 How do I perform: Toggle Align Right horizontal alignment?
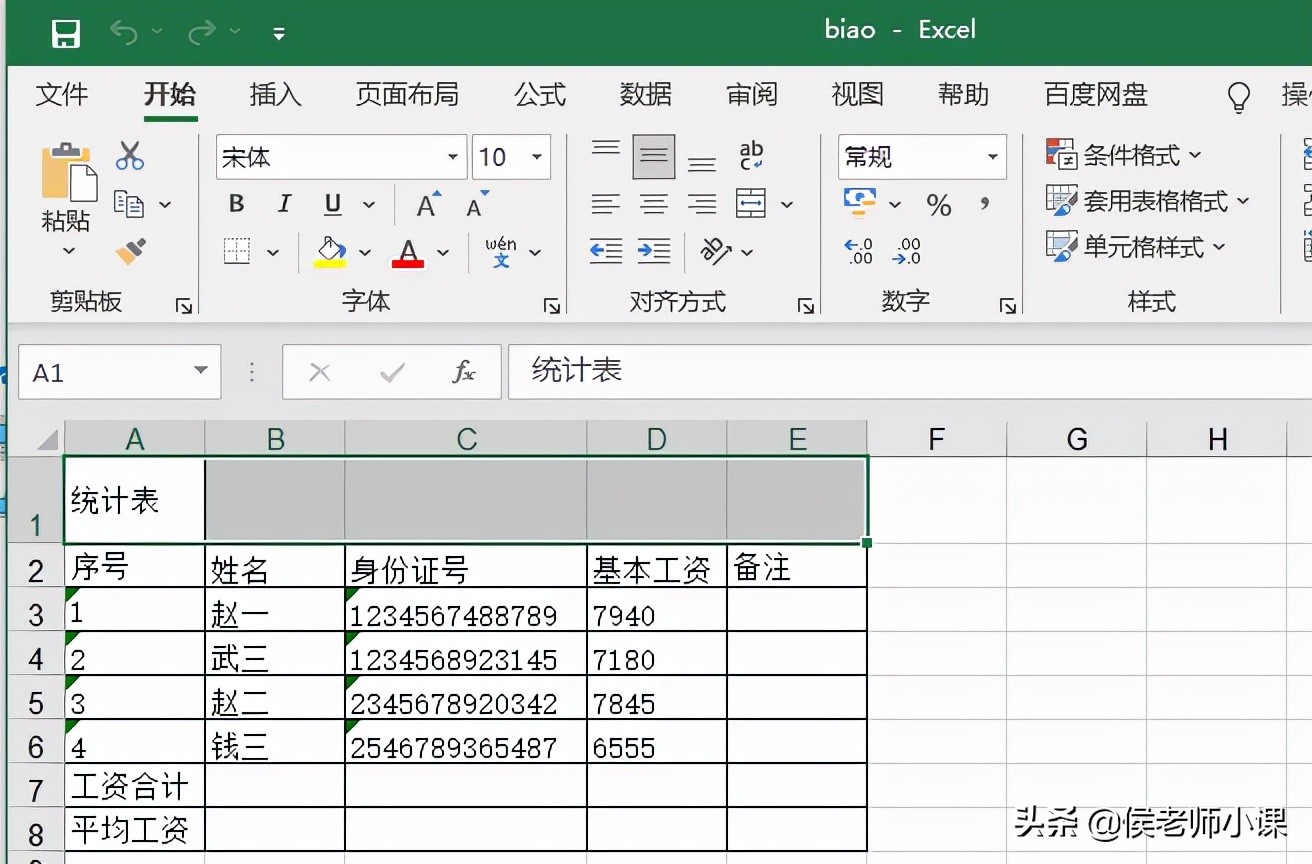pos(702,204)
